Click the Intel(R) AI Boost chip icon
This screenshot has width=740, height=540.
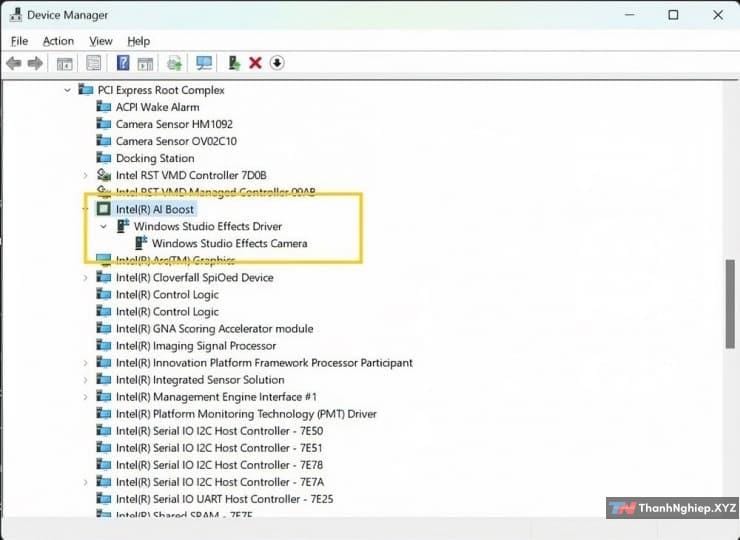(103, 209)
